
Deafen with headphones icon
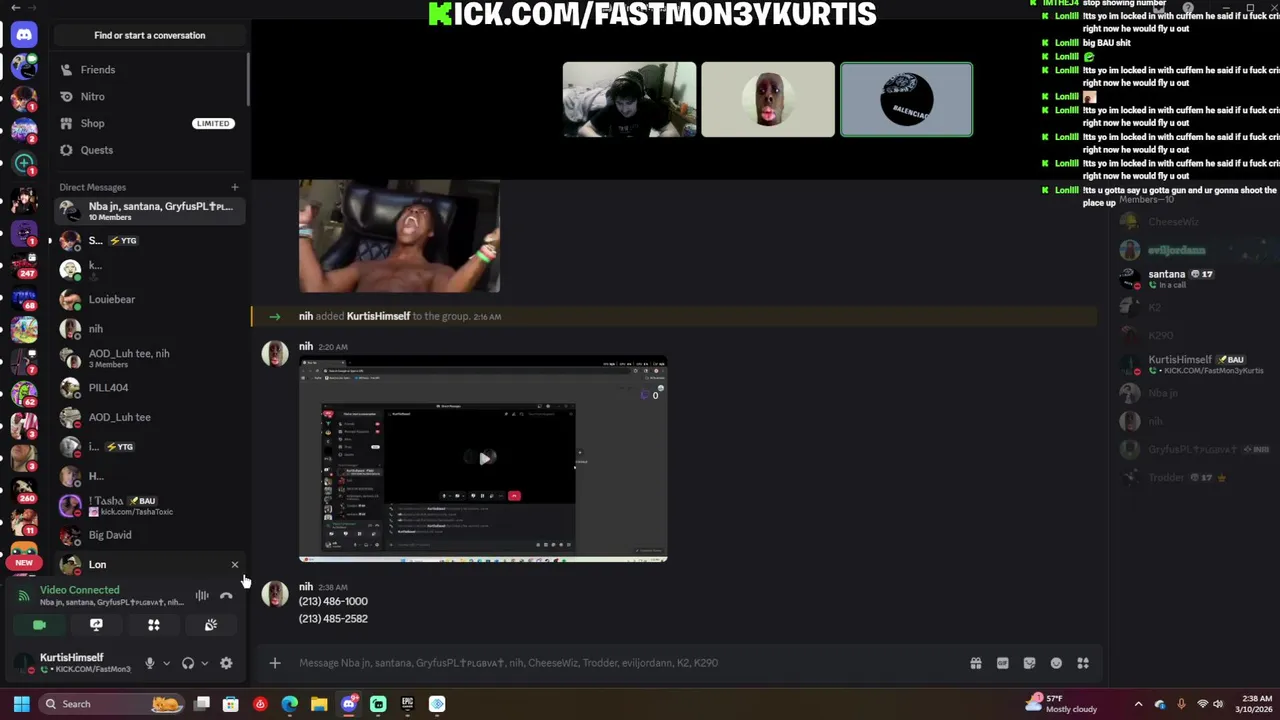click(x=188, y=663)
